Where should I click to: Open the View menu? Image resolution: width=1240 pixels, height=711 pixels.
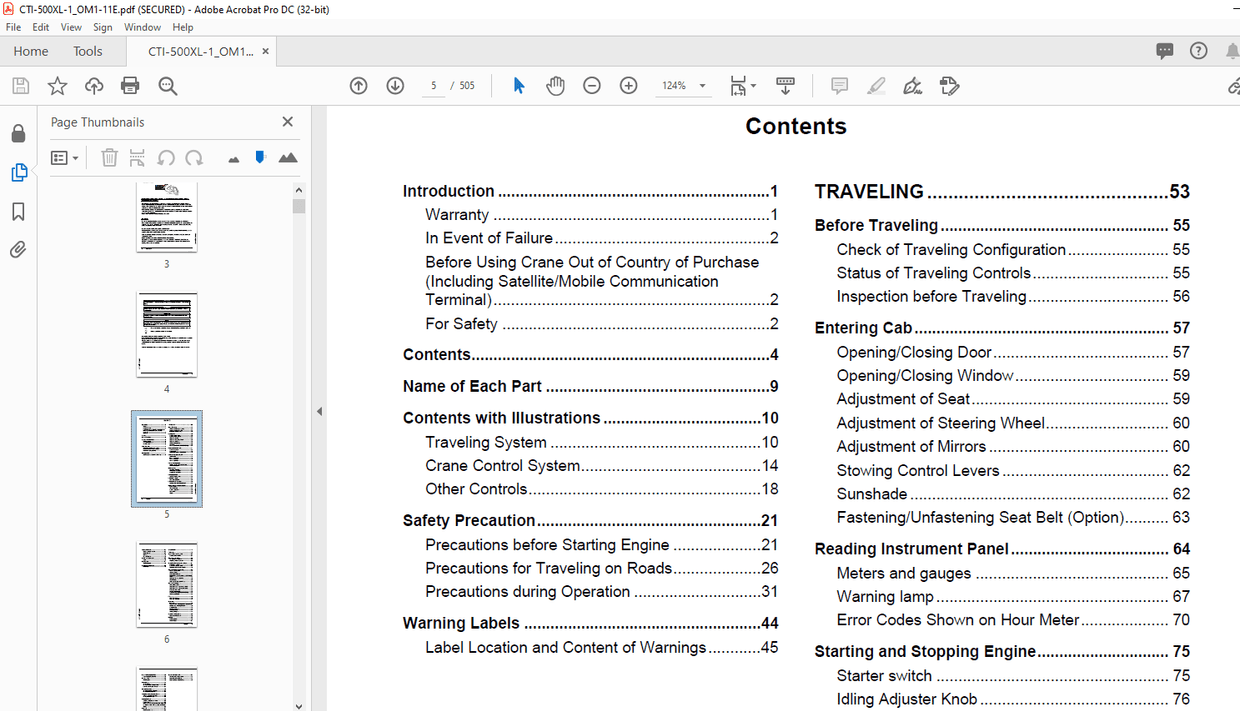coord(70,27)
